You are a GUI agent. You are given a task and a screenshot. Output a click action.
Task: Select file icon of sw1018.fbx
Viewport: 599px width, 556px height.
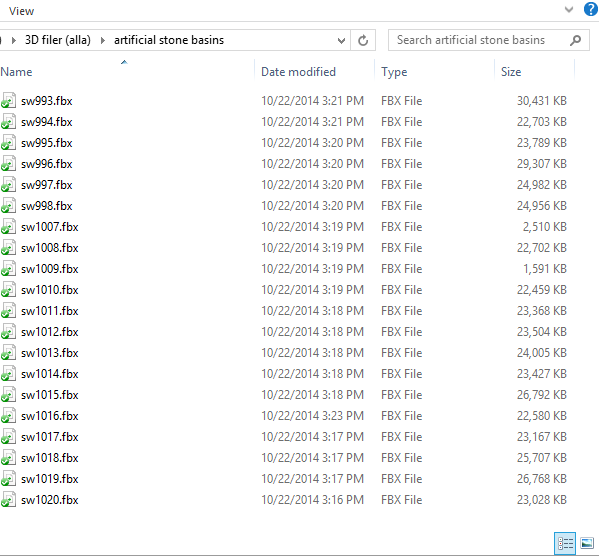pyautogui.click(x=8, y=458)
